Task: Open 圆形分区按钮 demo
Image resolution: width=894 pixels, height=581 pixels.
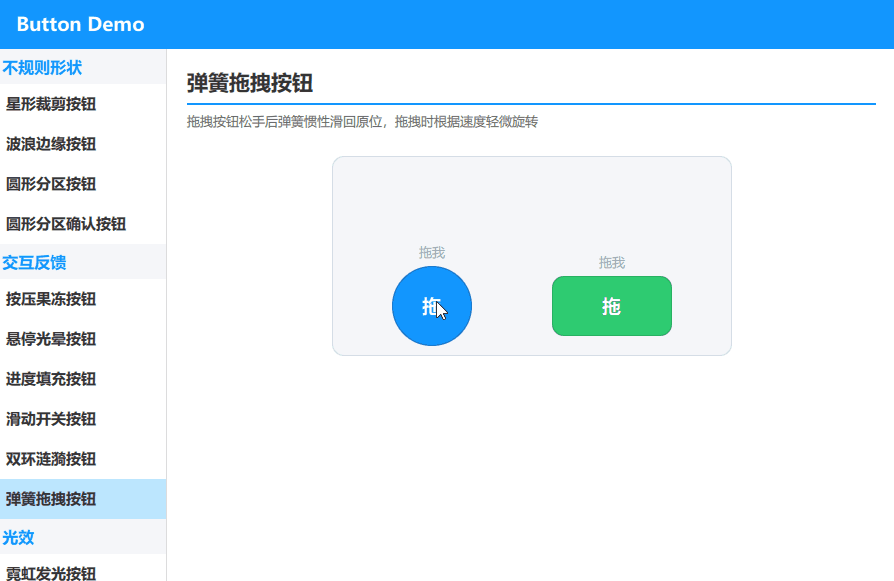Action: tap(83, 184)
